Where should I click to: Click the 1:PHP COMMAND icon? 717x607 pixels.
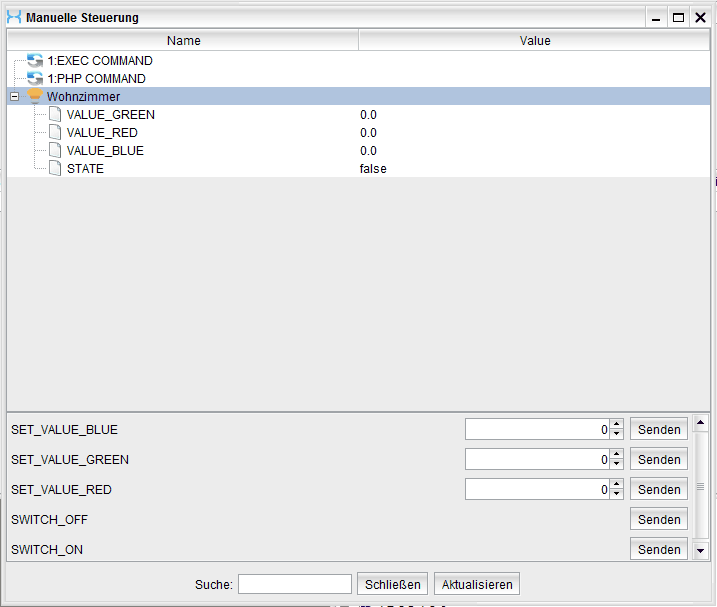[x=35, y=79]
